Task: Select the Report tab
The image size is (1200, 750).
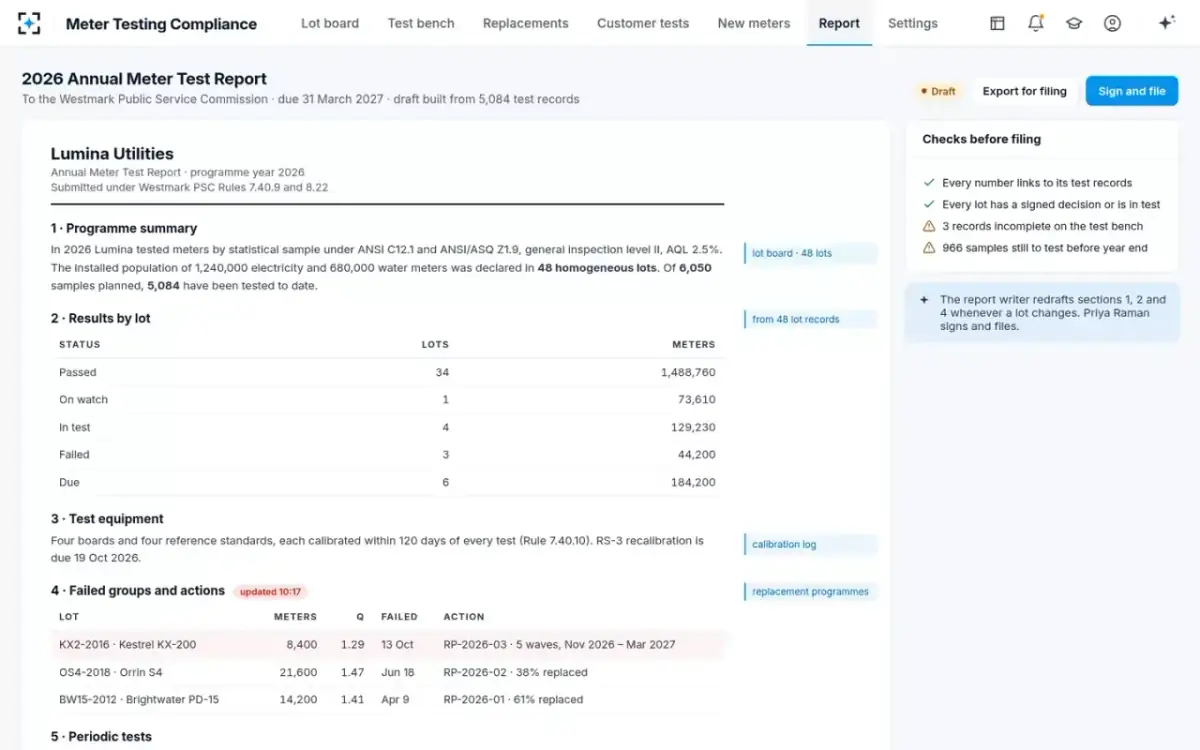Action: pos(839,23)
